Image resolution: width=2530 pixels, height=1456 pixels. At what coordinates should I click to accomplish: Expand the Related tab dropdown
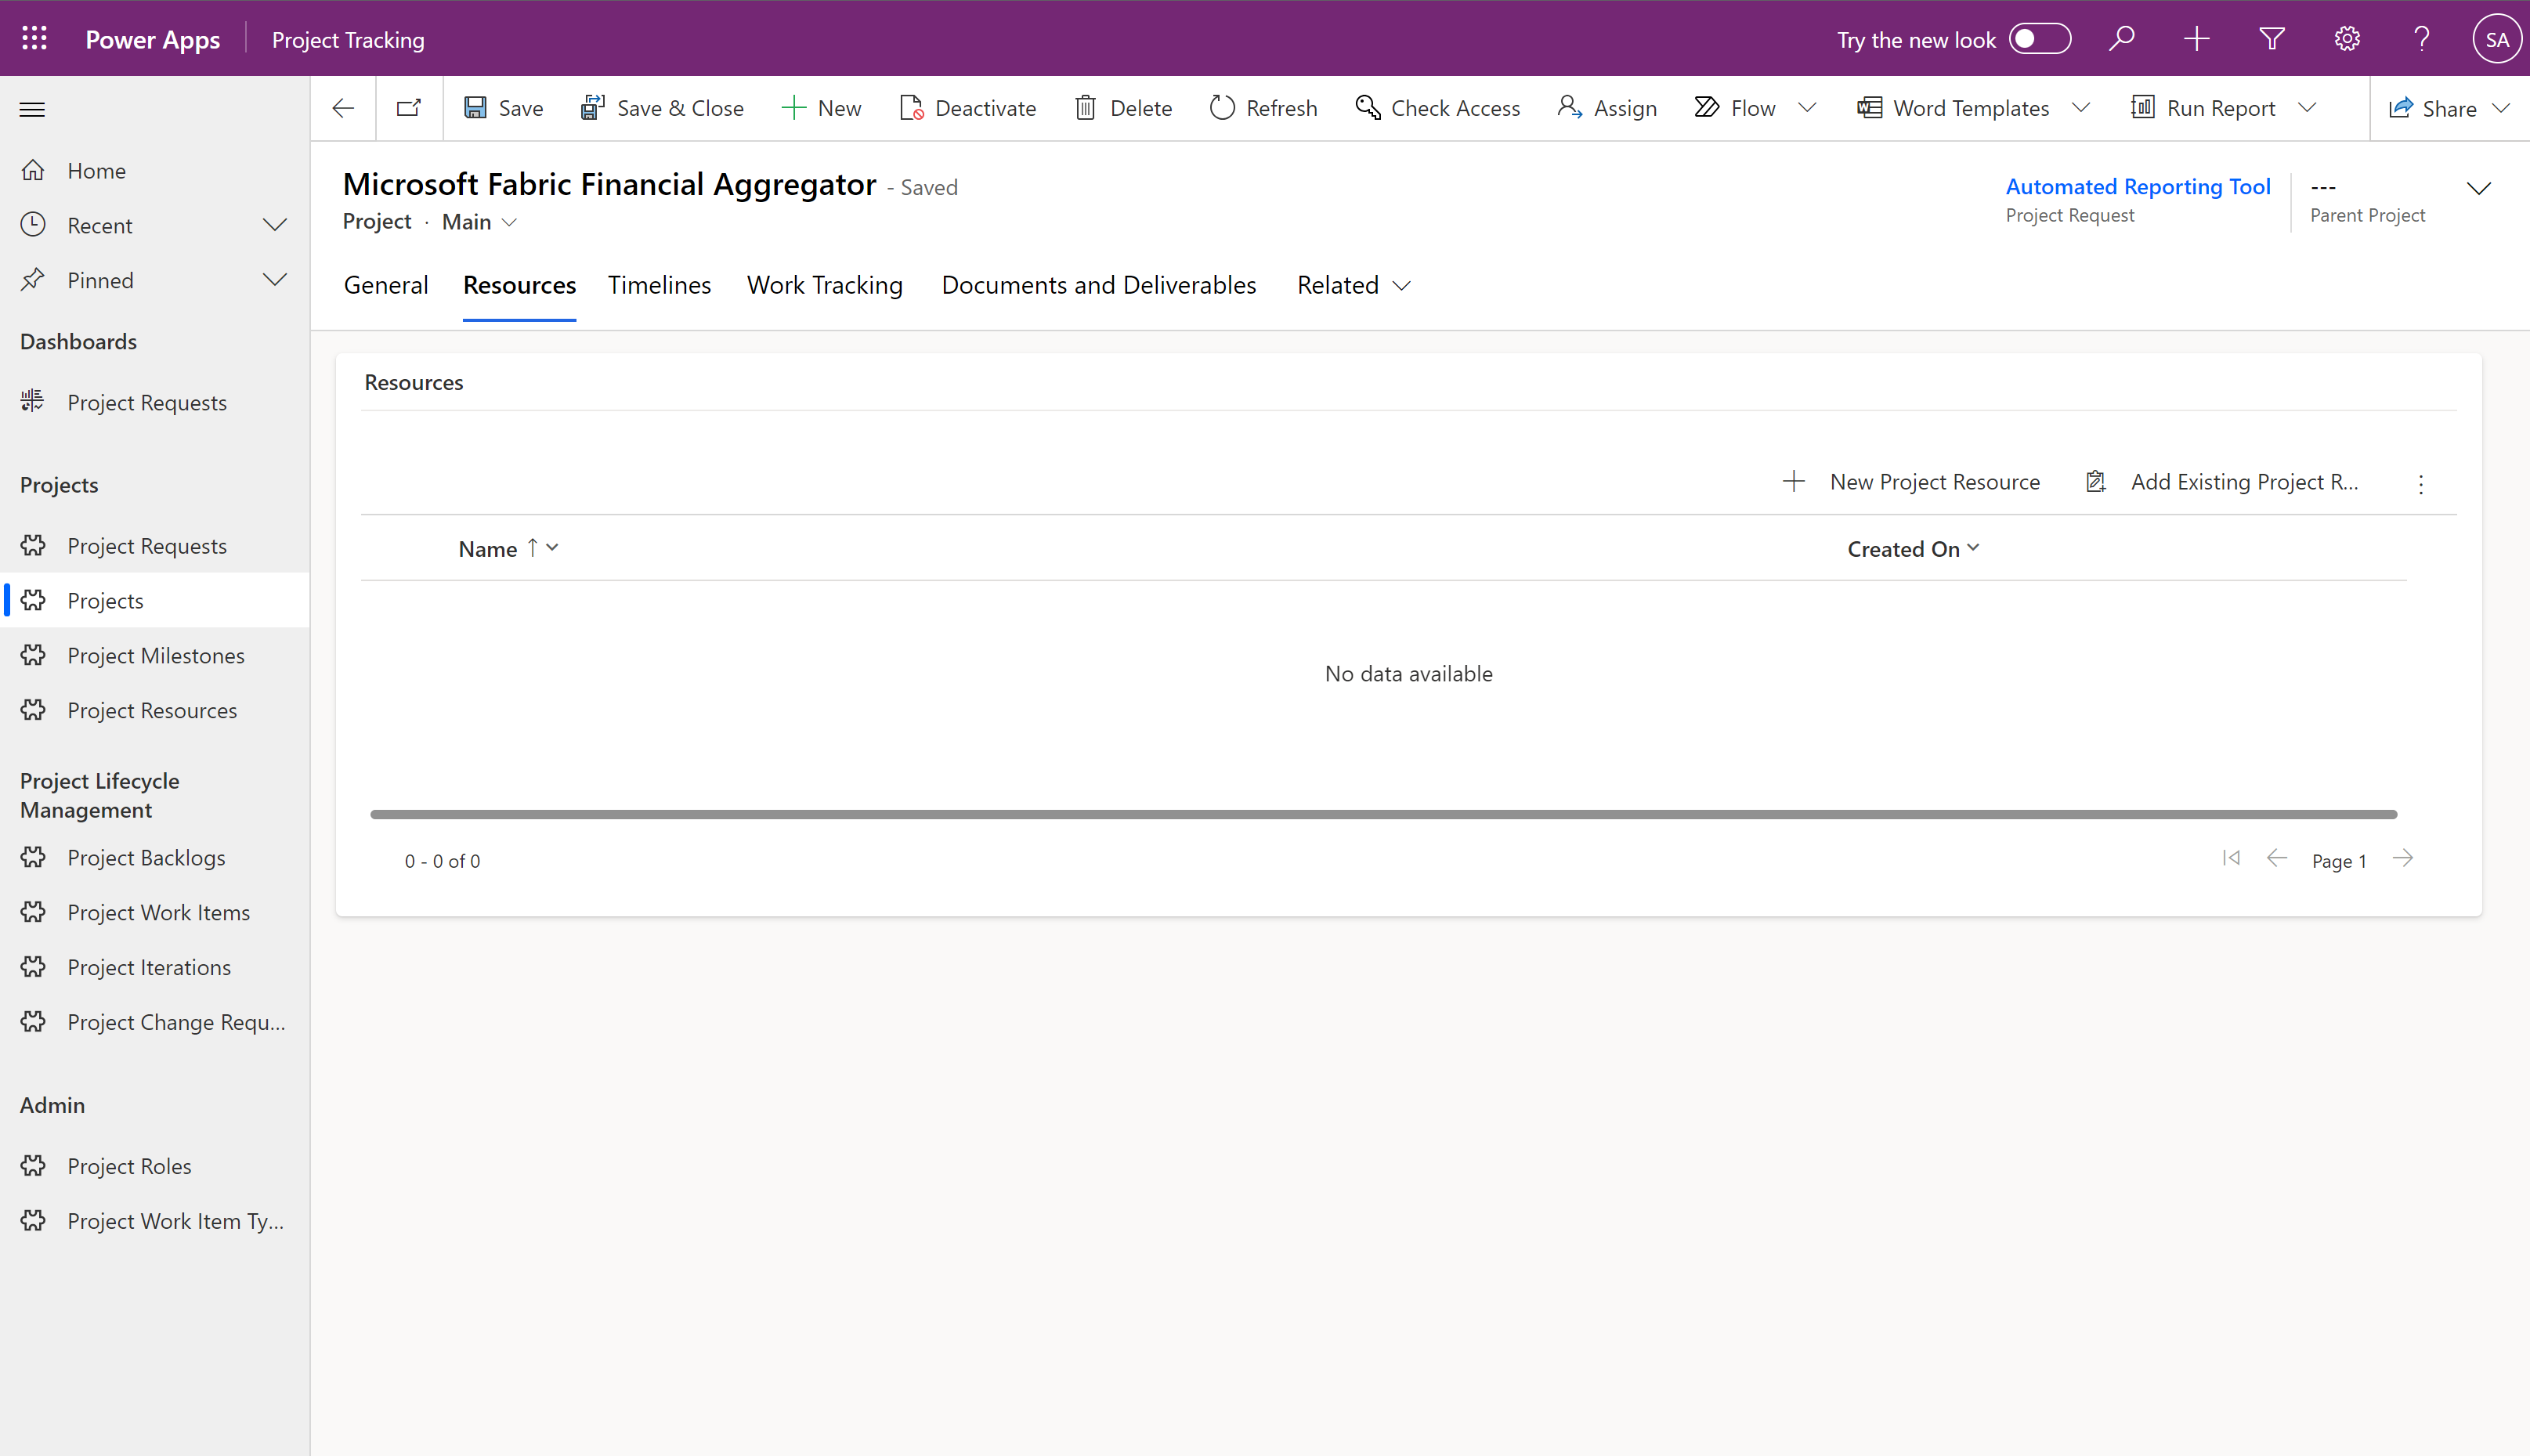coord(1354,285)
